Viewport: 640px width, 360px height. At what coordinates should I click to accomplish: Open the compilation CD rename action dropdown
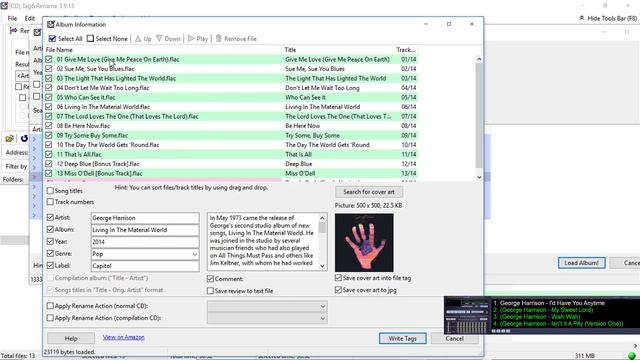pyautogui.click(x=322, y=318)
